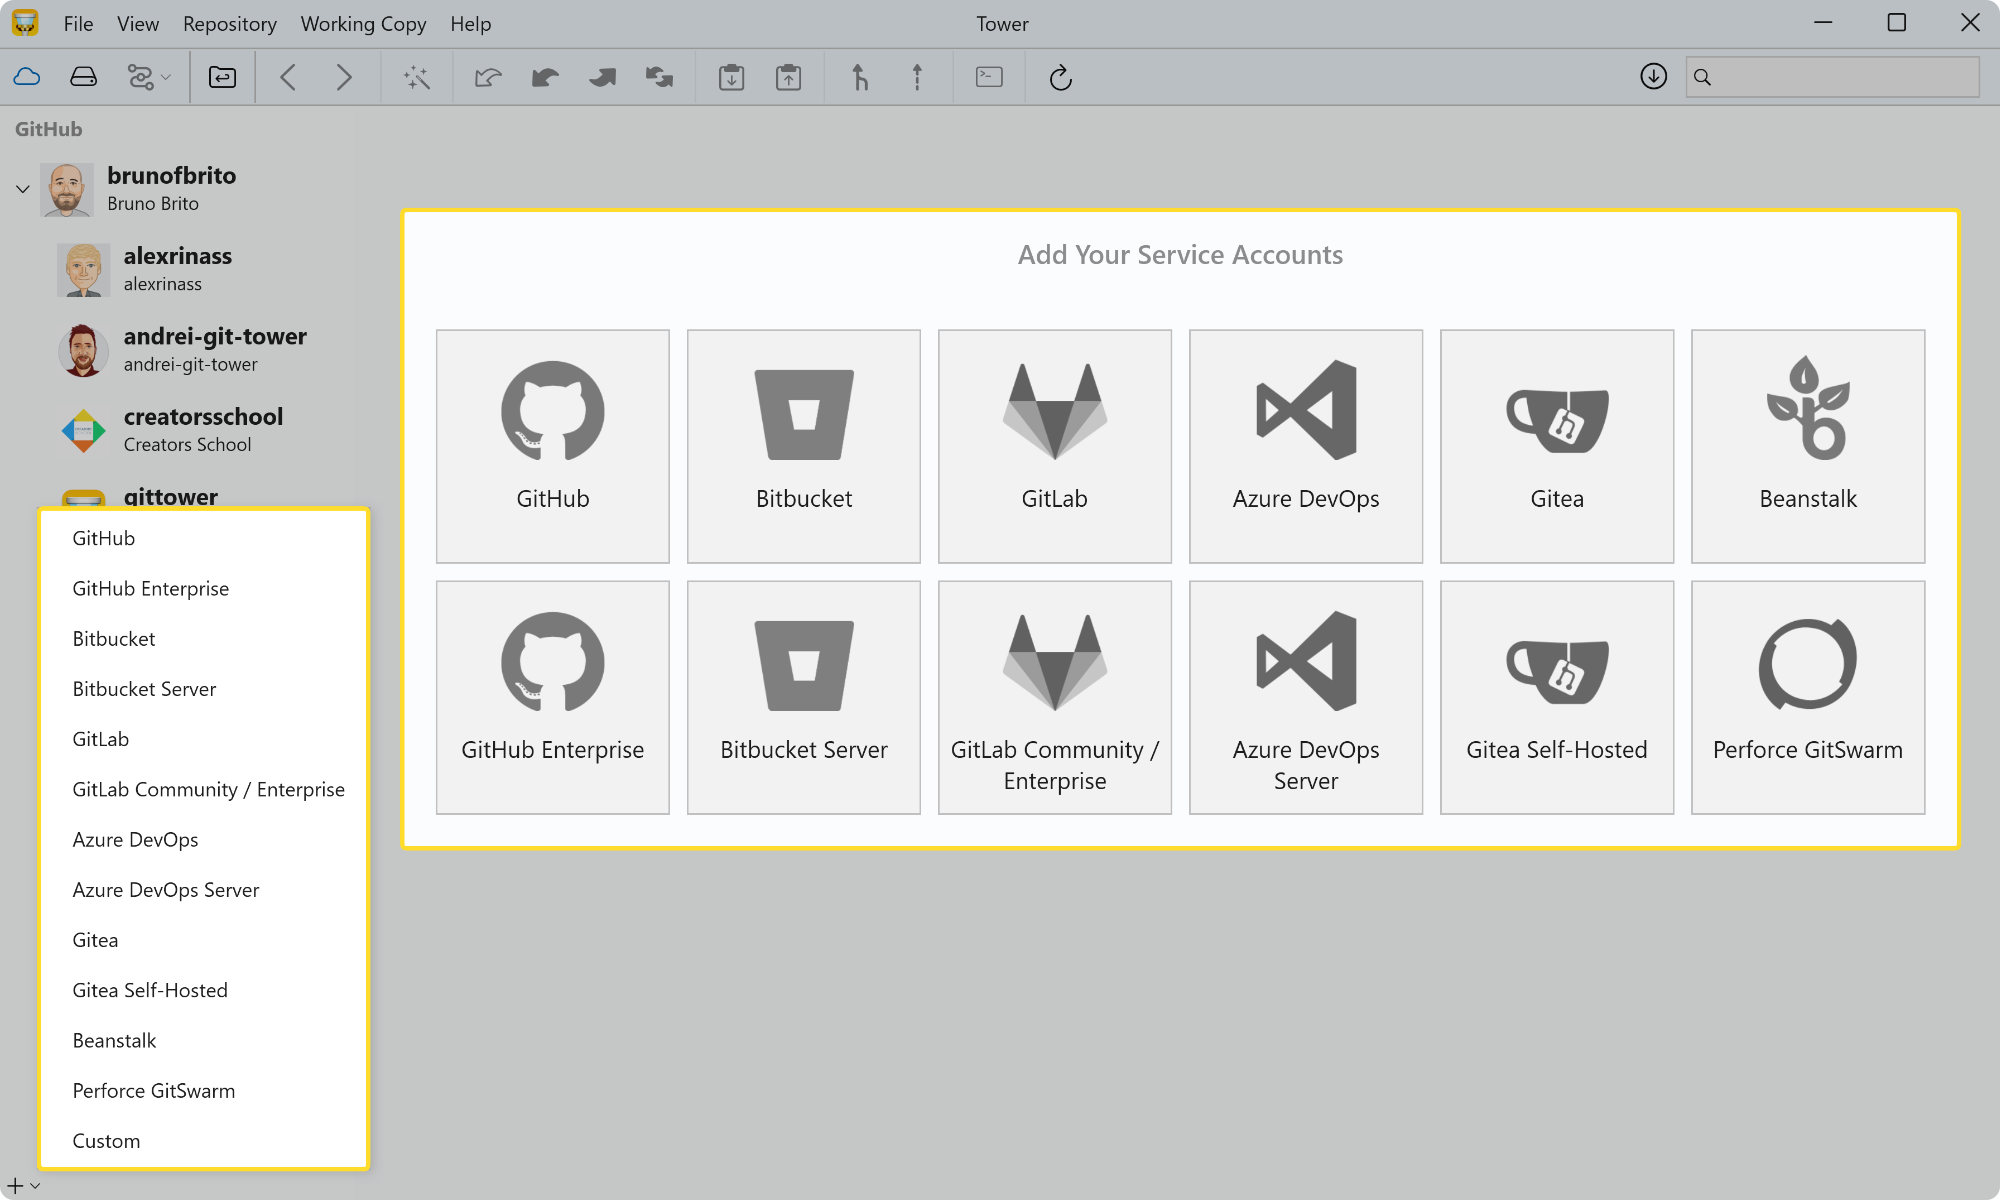
Task: Click the Perforce GitSwarm service tile
Action: pyautogui.click(x=1808, y=697)
